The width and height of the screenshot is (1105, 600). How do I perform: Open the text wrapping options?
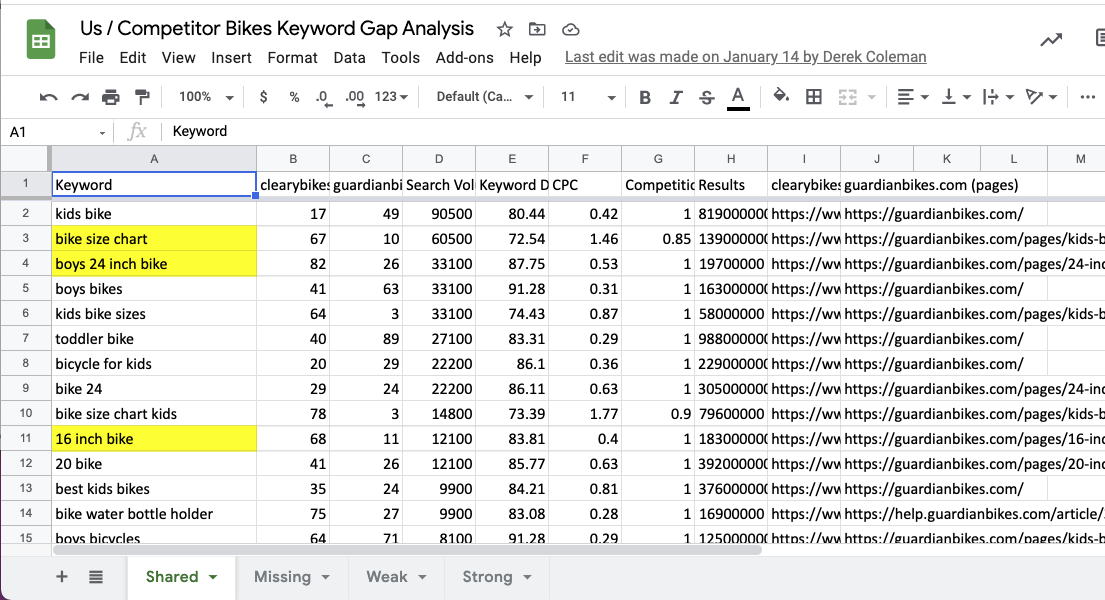[x=993, y=96]
